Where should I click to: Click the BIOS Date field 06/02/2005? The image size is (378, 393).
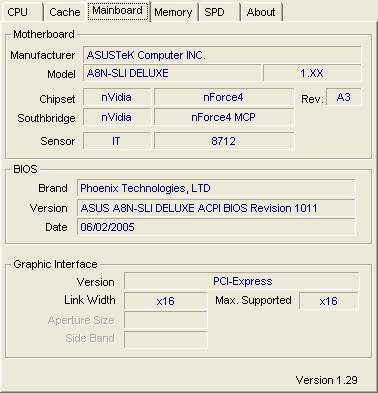[x=216, y=227]
